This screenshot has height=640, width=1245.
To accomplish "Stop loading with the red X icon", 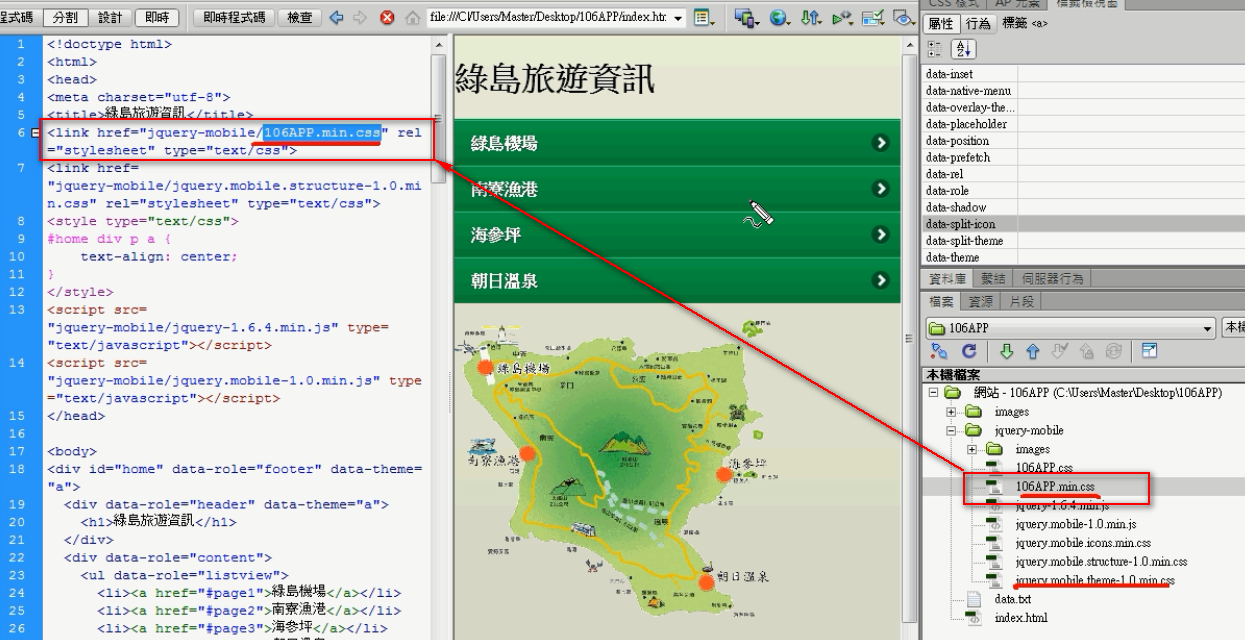I will [x=387, y=18].
